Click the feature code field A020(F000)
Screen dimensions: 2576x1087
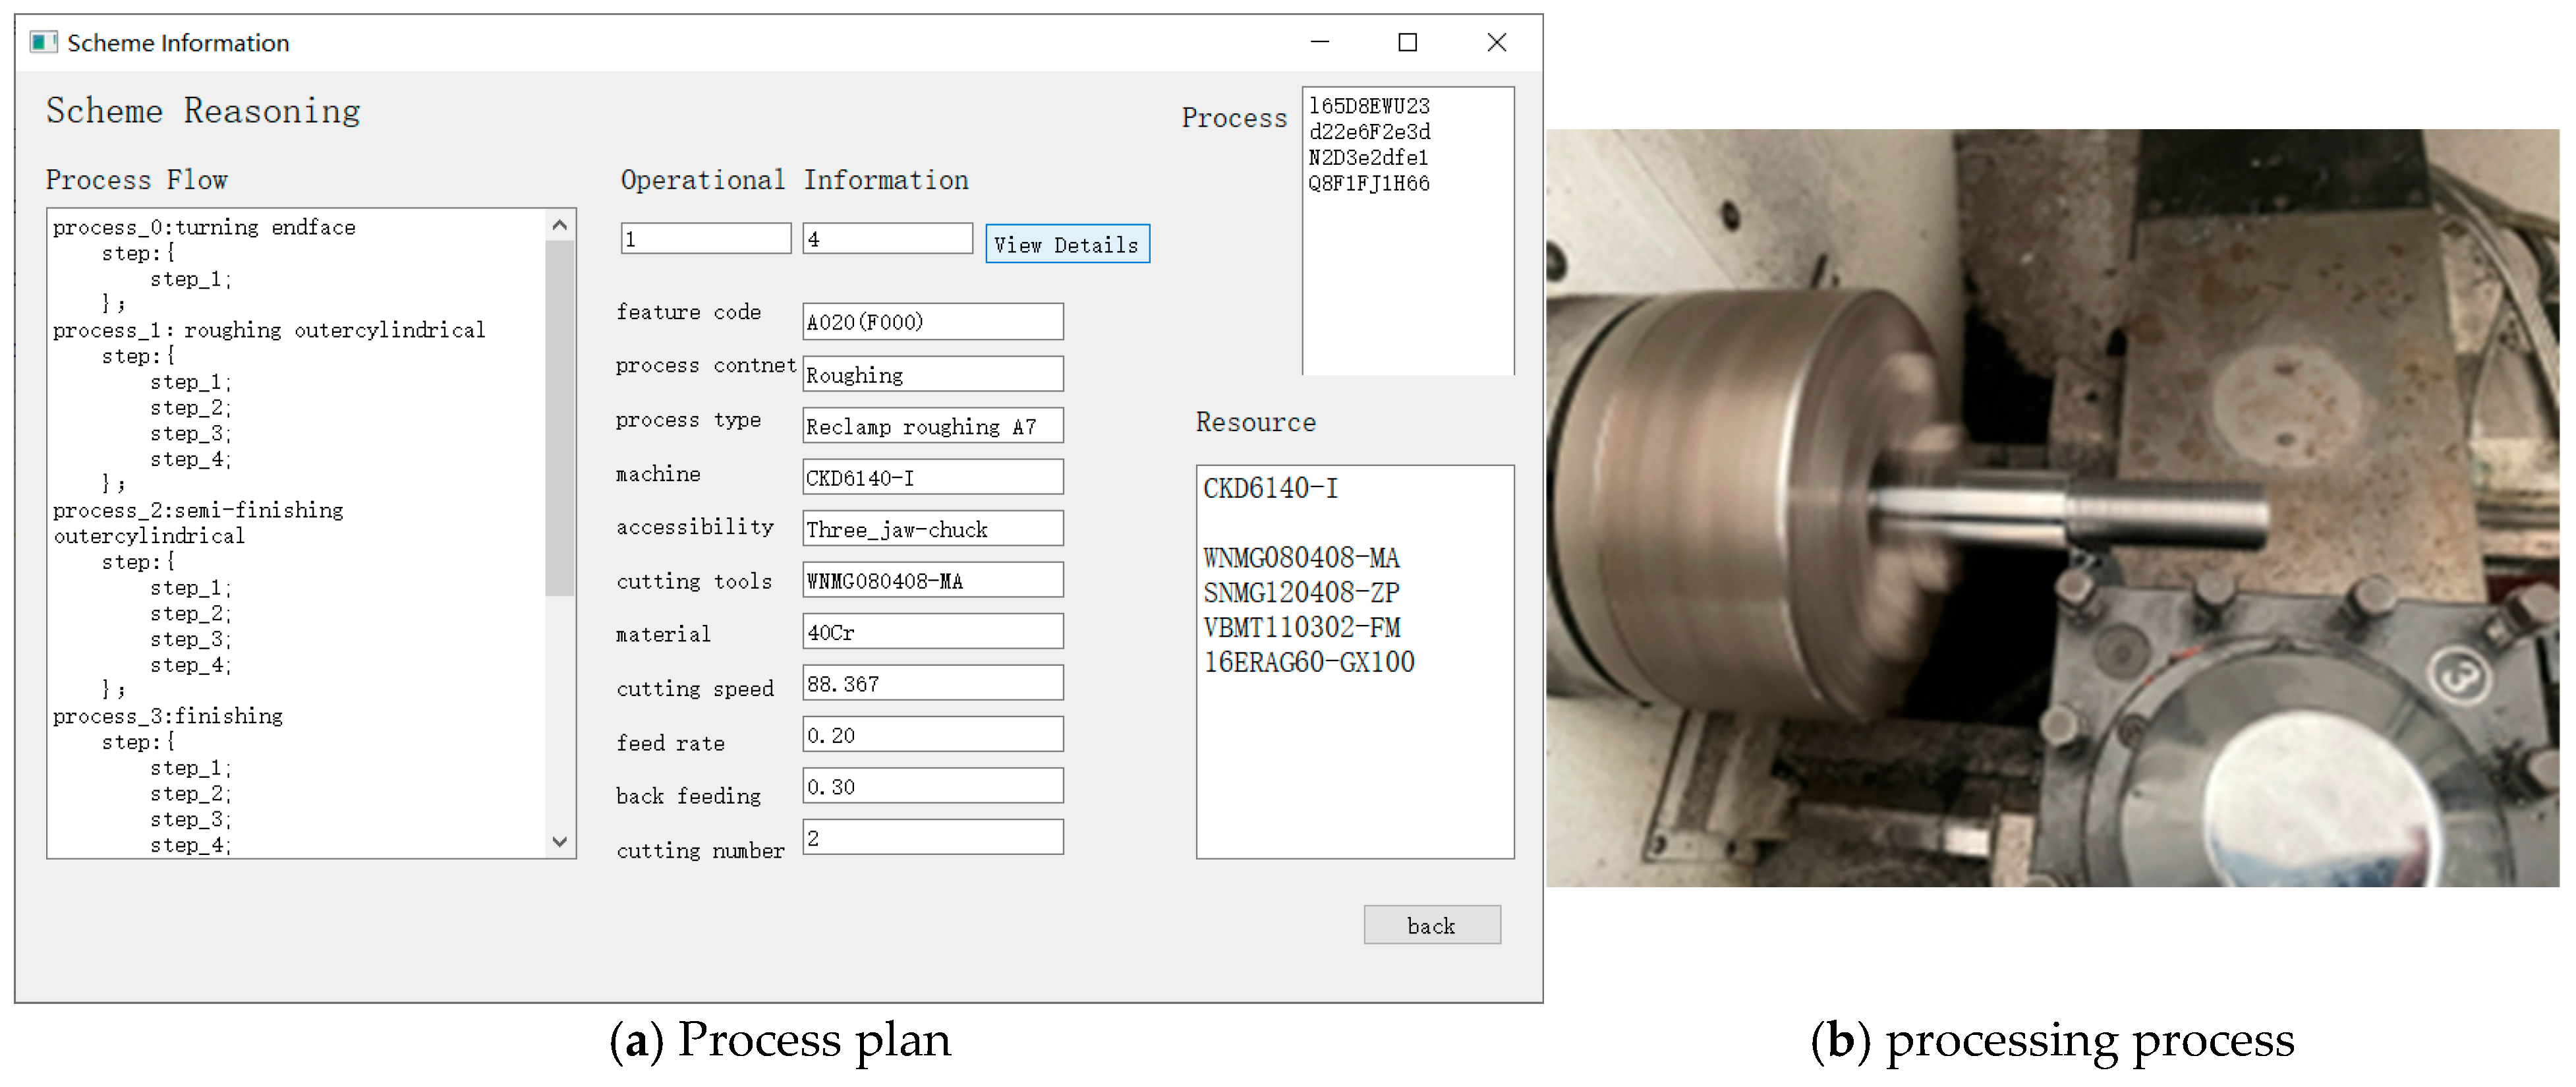coord(932,322)
